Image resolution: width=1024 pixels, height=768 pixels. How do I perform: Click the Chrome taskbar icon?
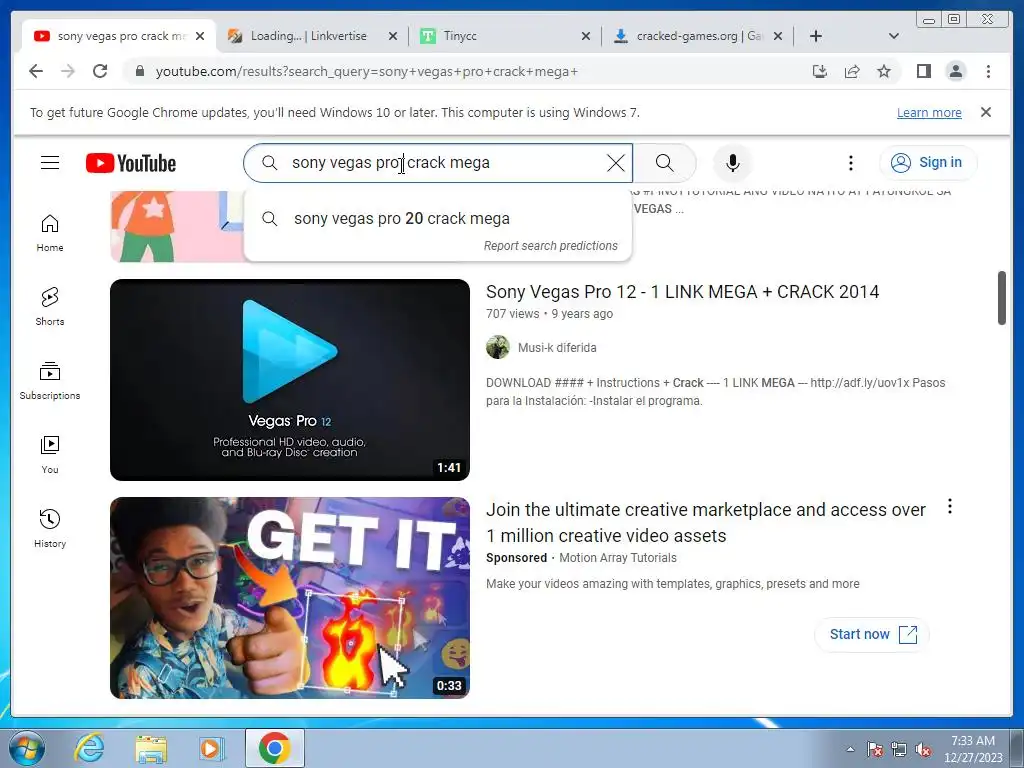(274, 748)
